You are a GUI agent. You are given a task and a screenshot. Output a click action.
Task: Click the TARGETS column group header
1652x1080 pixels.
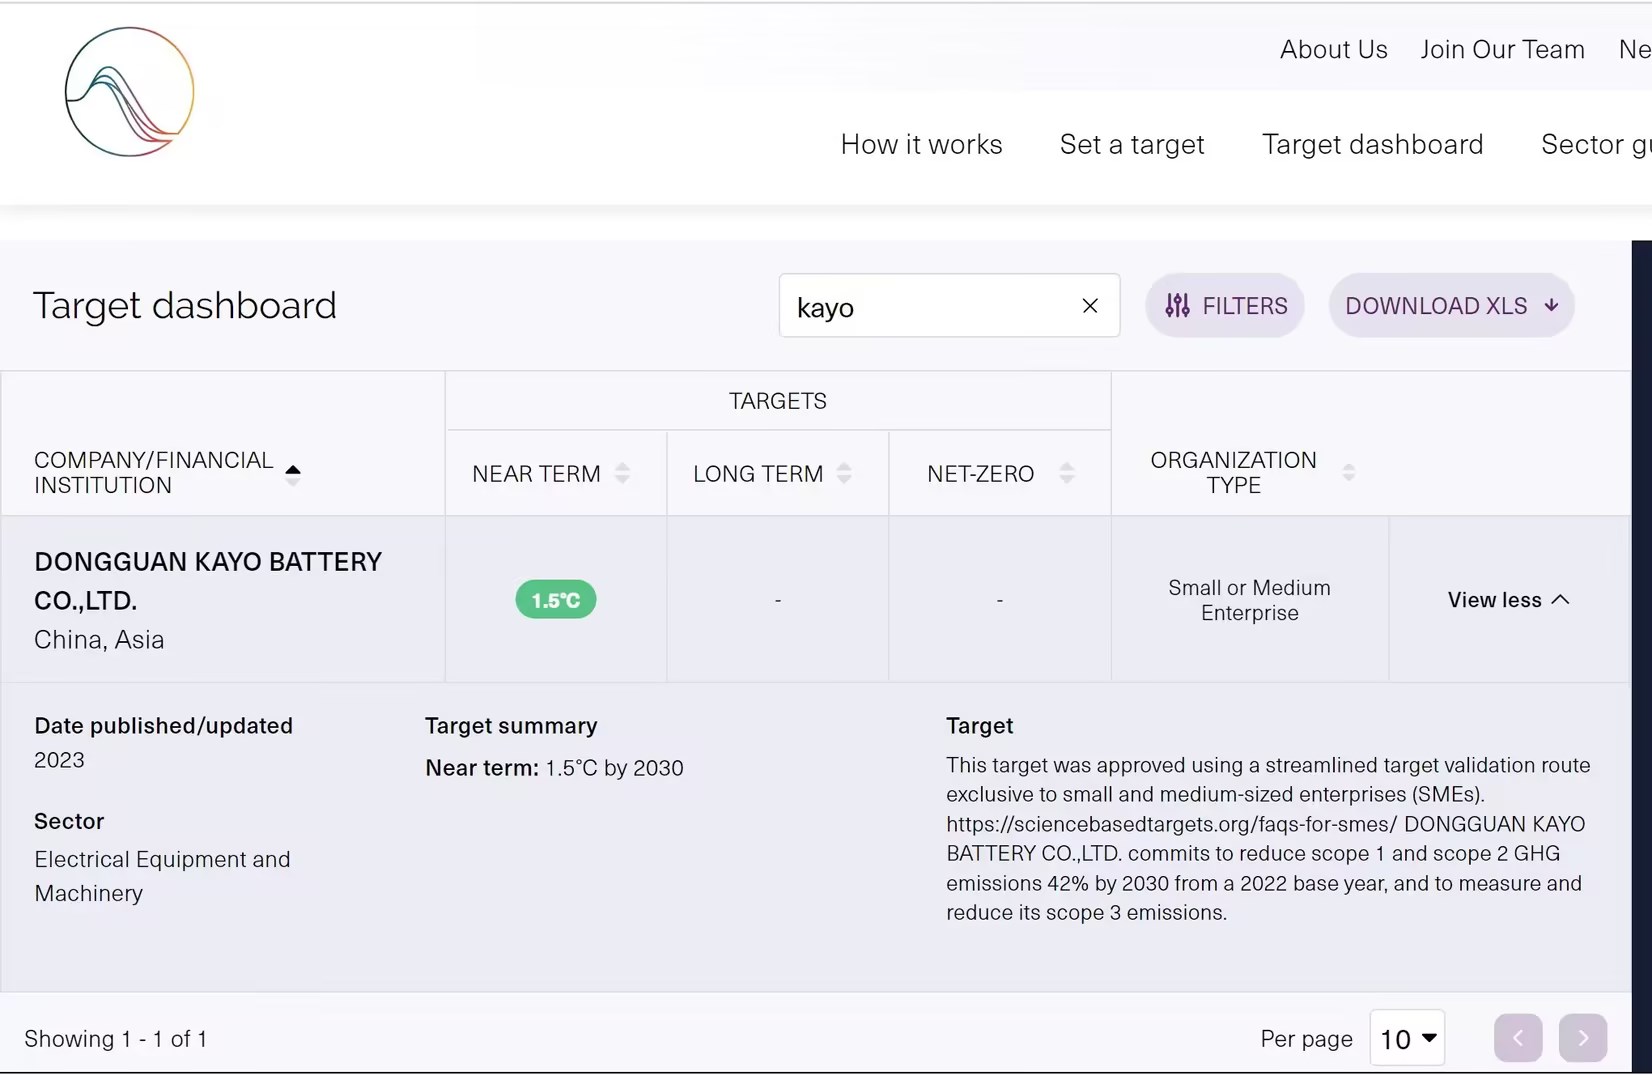(x=778, y=401)
